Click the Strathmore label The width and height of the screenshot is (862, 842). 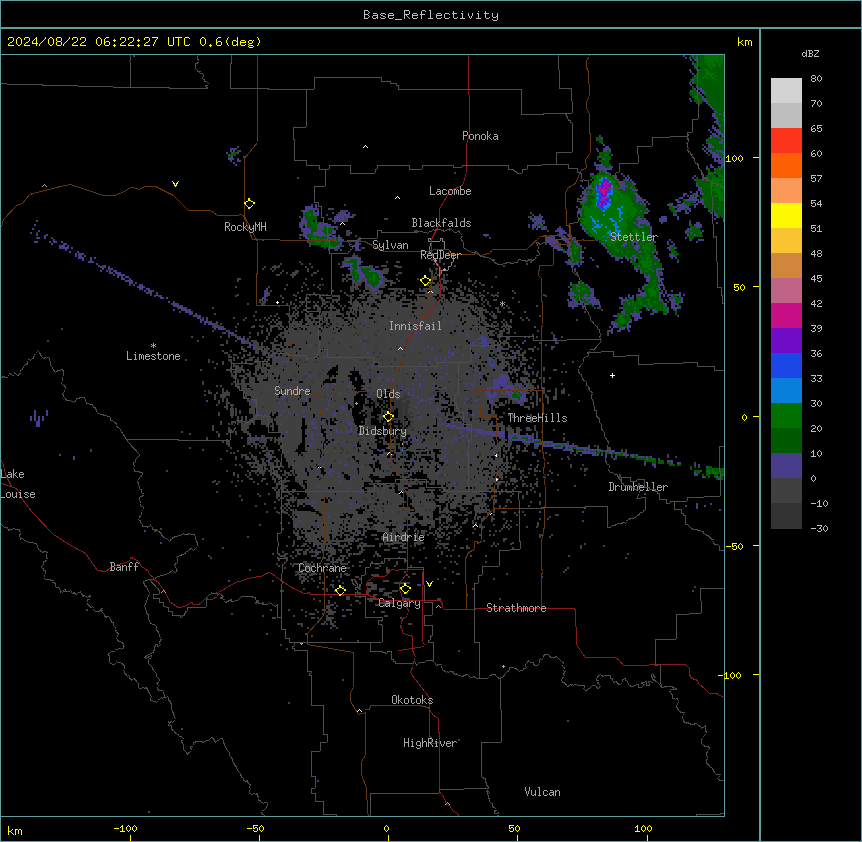coord(516,608)
